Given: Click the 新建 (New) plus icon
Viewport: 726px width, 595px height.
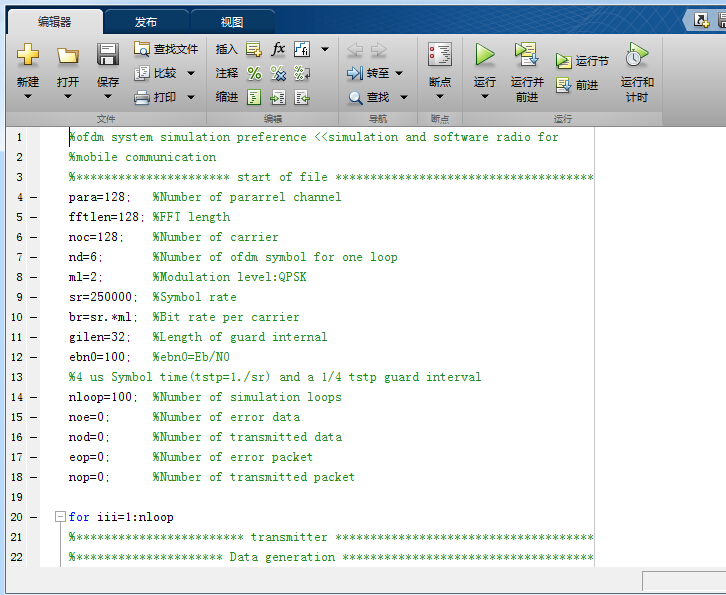Looking at the screenshot, I should [28, 54].
